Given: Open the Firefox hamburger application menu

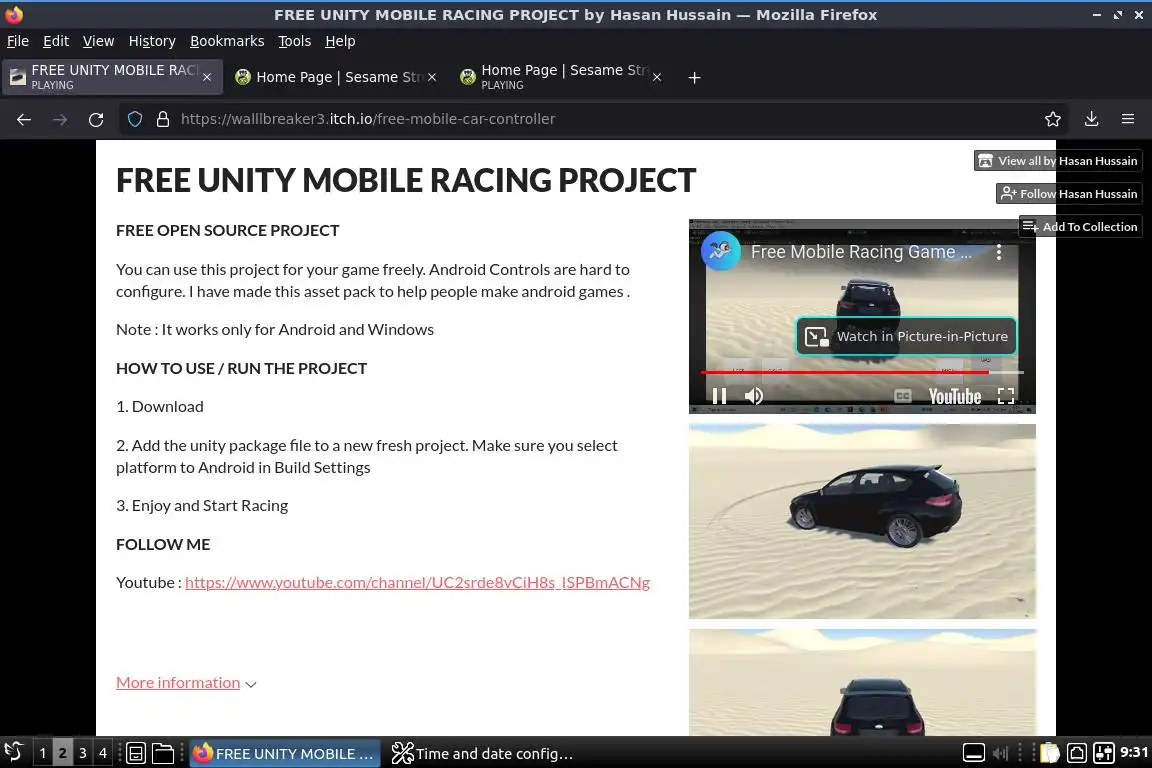Looking at the screenshot, I should point(1128,119).
